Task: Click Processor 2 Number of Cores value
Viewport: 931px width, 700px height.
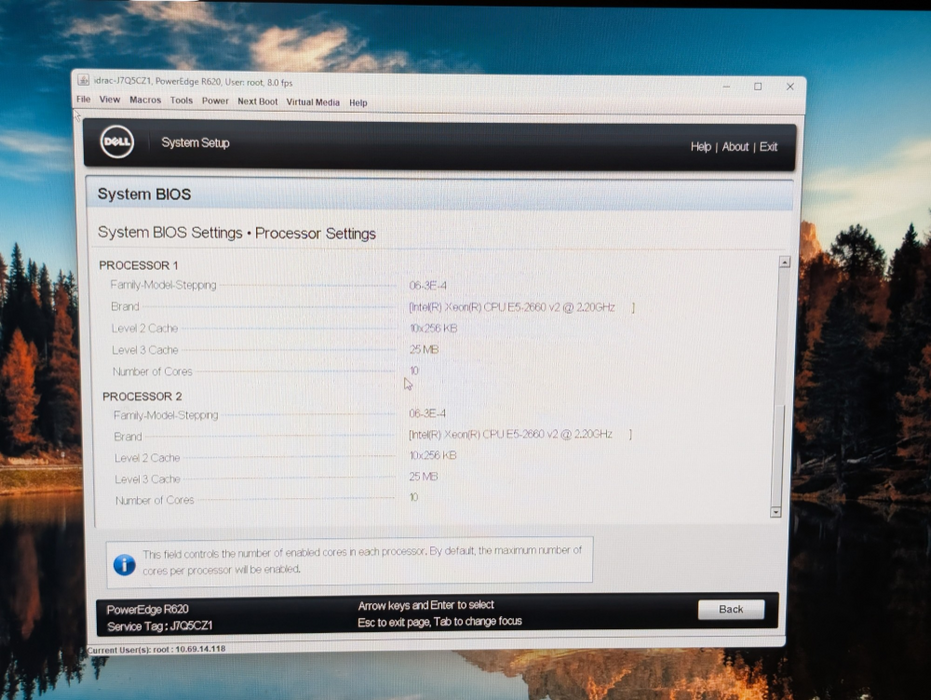Action: click(414, 497)
